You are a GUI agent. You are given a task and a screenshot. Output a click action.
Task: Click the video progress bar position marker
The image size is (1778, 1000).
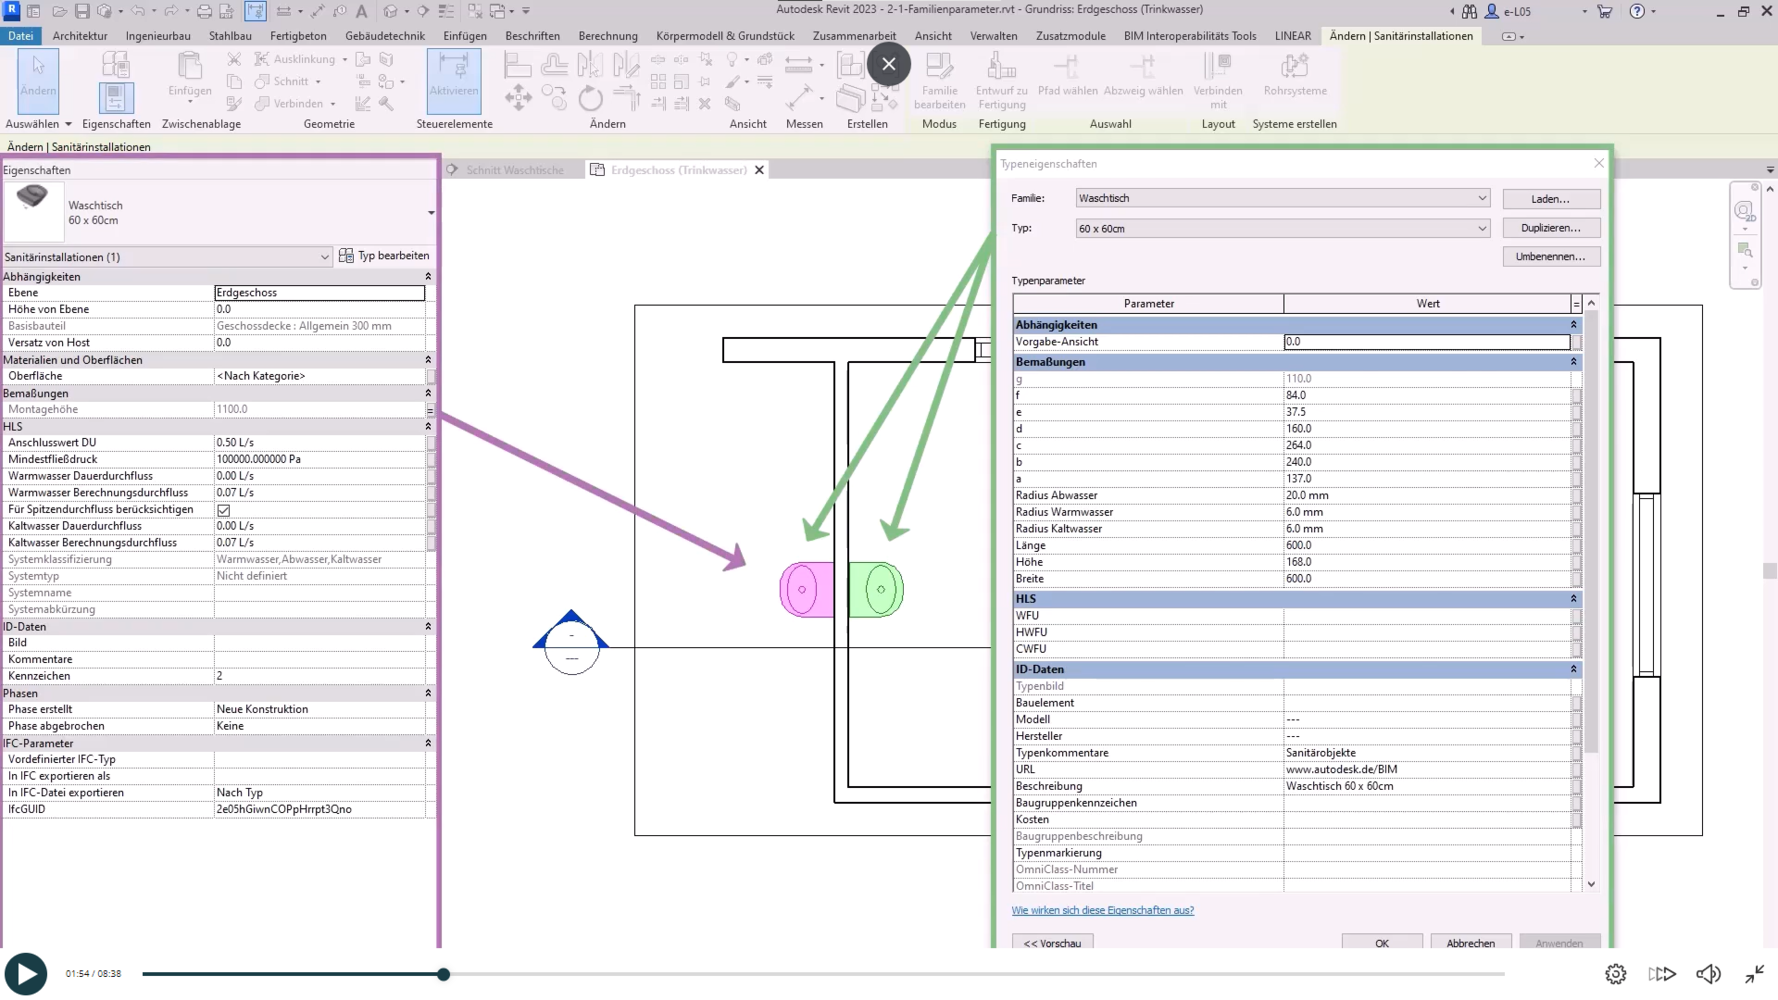pyautogui.click(x=443, y=974)
